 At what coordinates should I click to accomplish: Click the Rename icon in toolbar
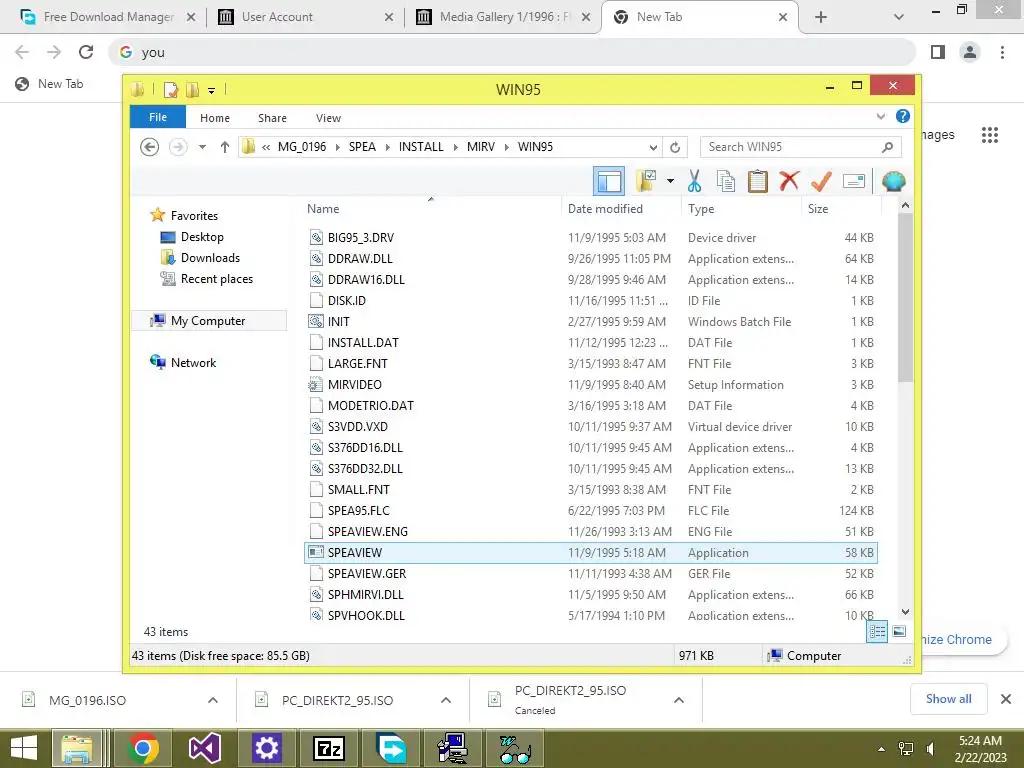(854, 181)
